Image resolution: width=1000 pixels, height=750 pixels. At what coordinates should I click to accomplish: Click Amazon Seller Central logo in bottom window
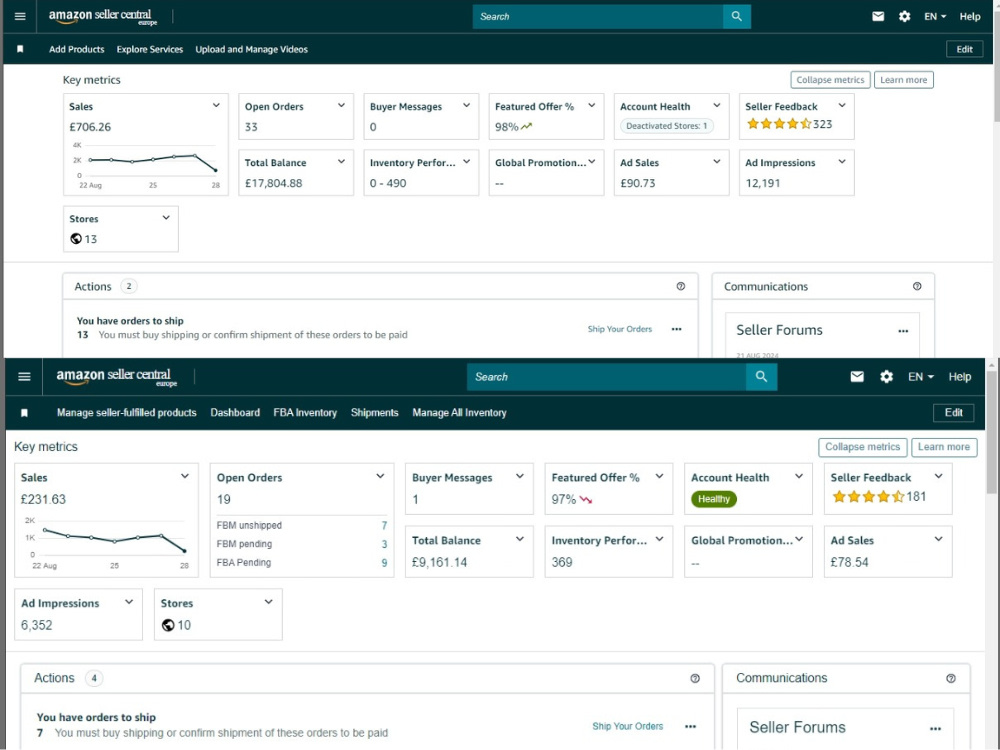116,377
